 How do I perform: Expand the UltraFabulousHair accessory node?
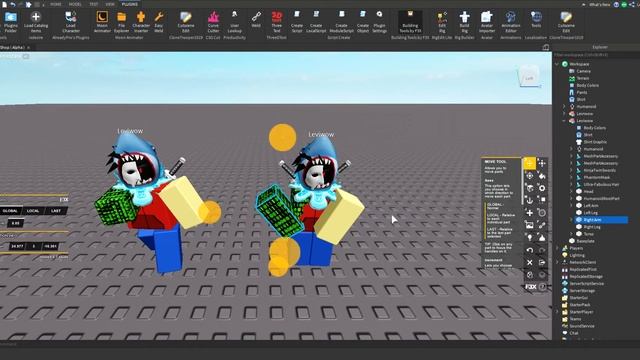click(x=571, y=184)
